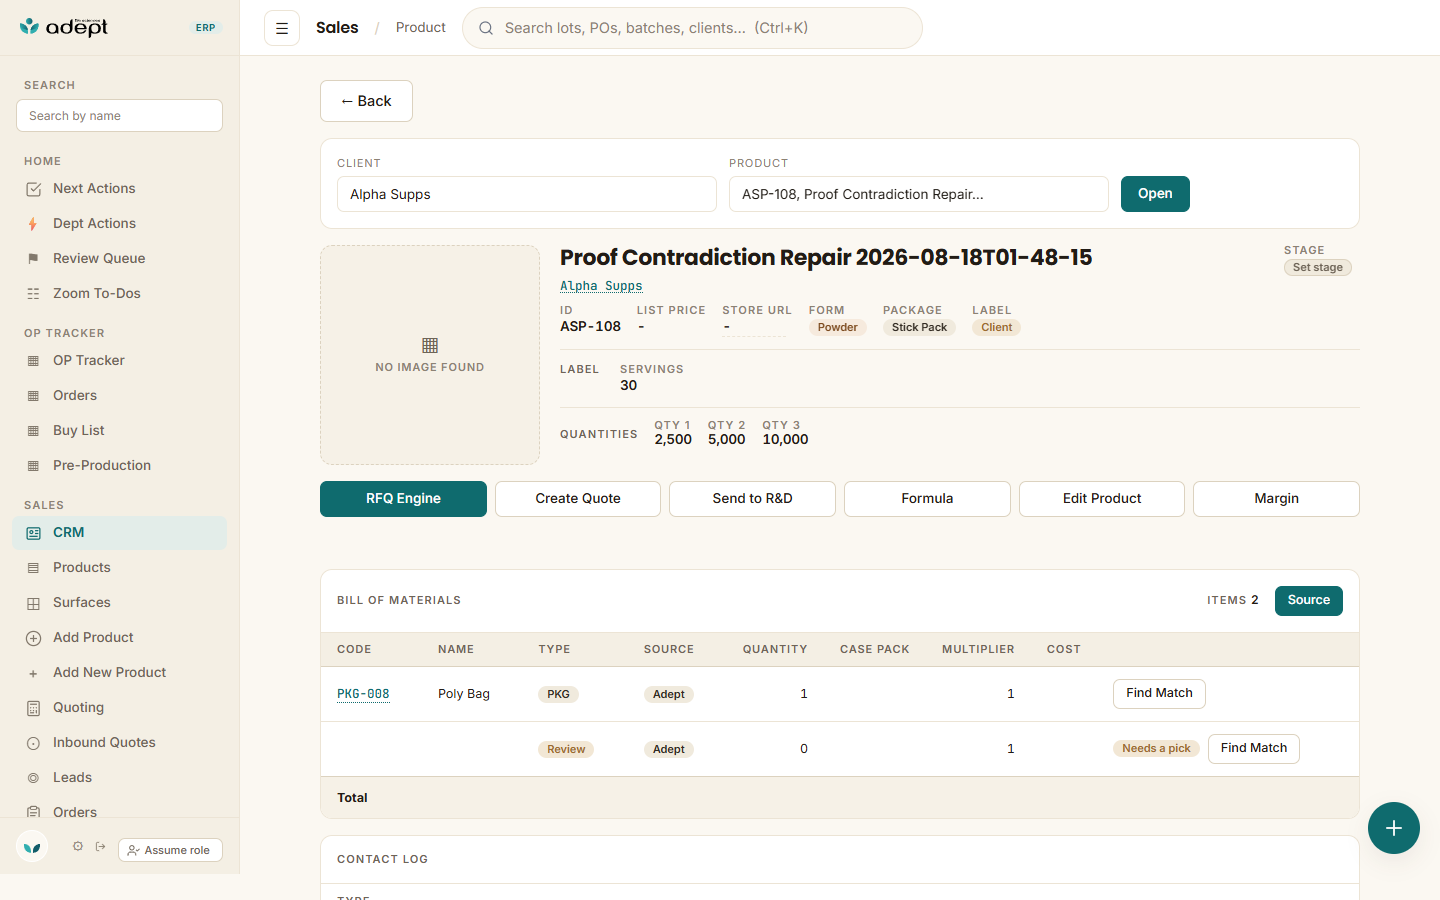This screenshot has width=1440, height=900.
Task: Open the PKG-008 code link
Action: click(x=363, y=694)
